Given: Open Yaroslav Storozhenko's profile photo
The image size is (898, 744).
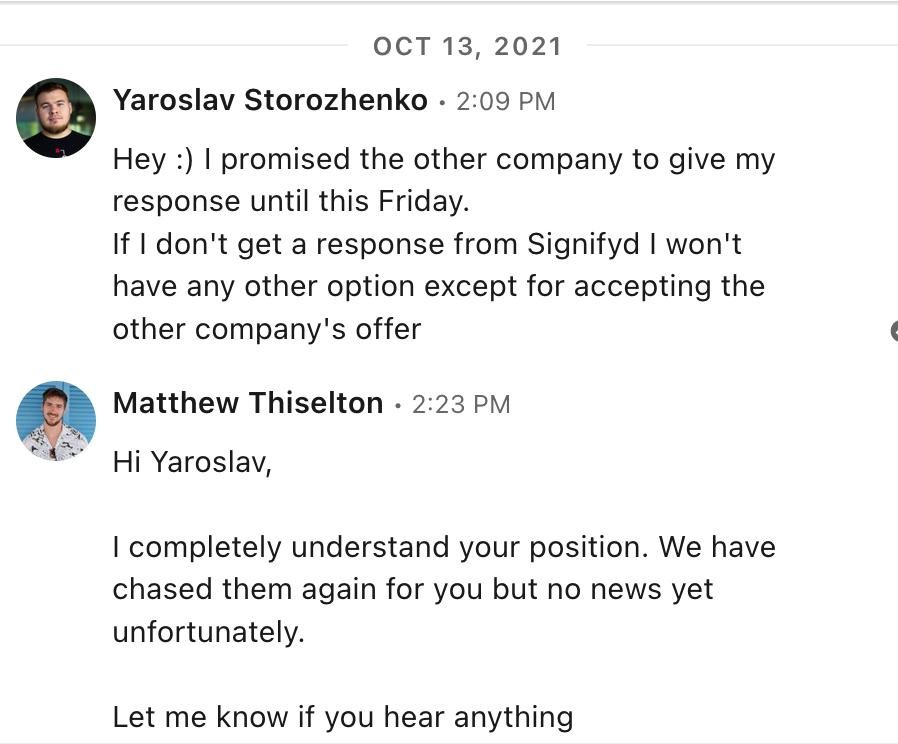Looking at the screenshot, I should point(56,118).
